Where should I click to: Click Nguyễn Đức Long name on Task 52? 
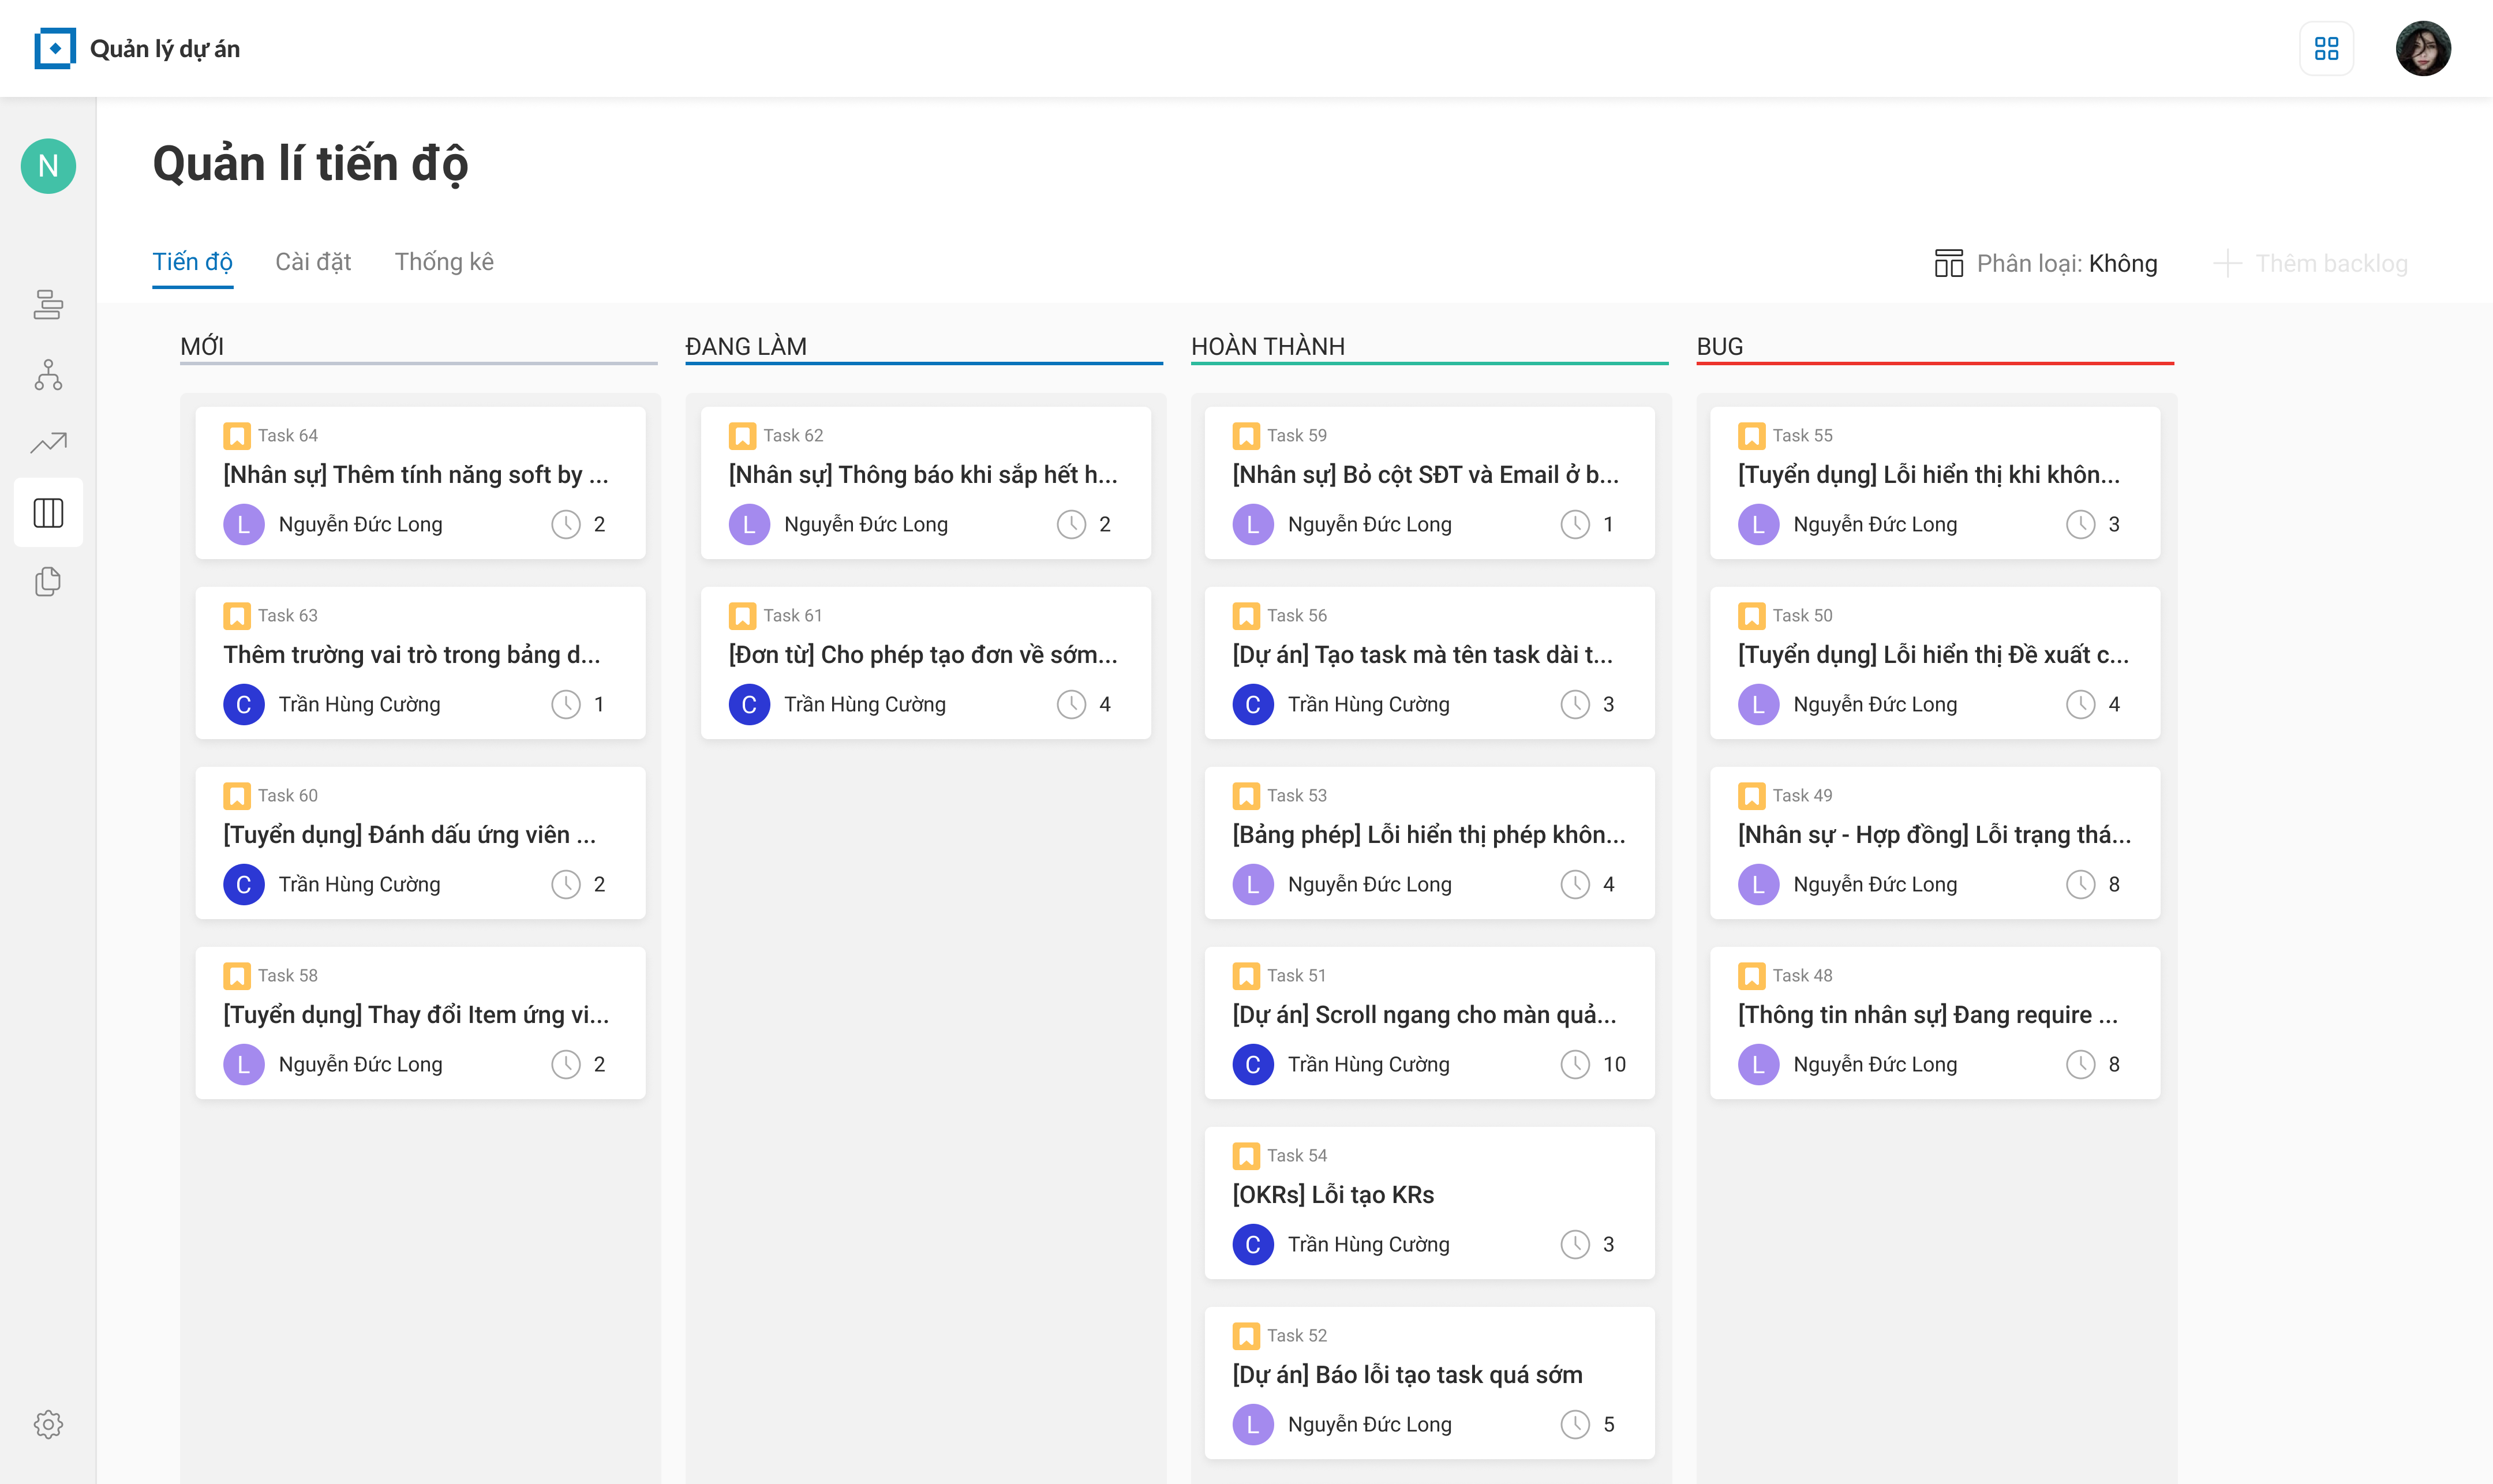point(1369,1424)
